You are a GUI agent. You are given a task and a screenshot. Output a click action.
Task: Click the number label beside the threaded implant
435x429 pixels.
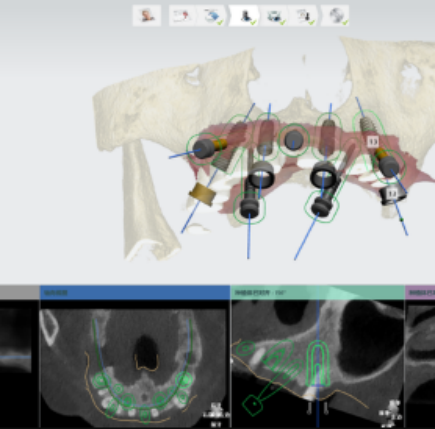click(373, 141)
